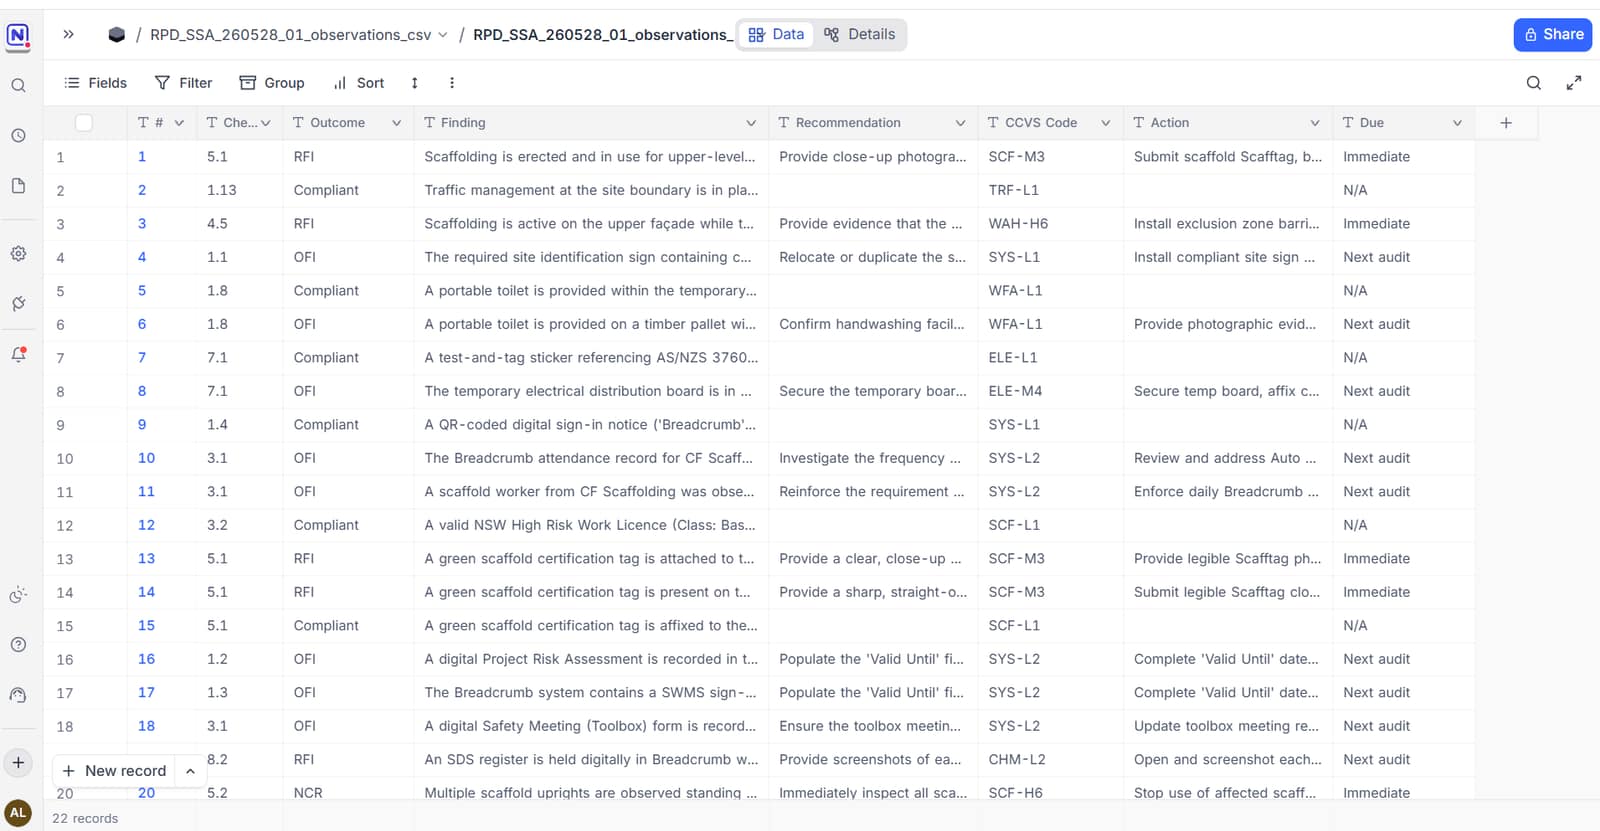Select CCVS code cell ELE-M4
The image size is (1600, 831).
click(x=1050, y=391)
